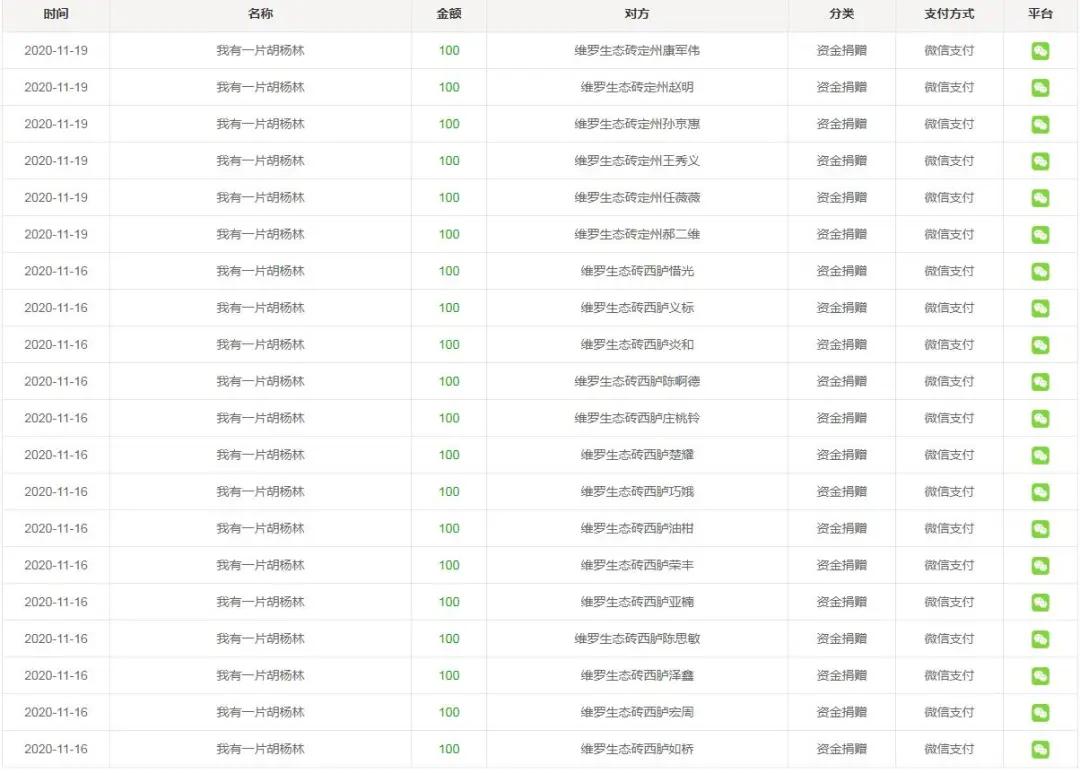The width and height of the screenshot is (1080, 773).
Task: Click the 平台 column header
Action: click(x=1040, y=14)
